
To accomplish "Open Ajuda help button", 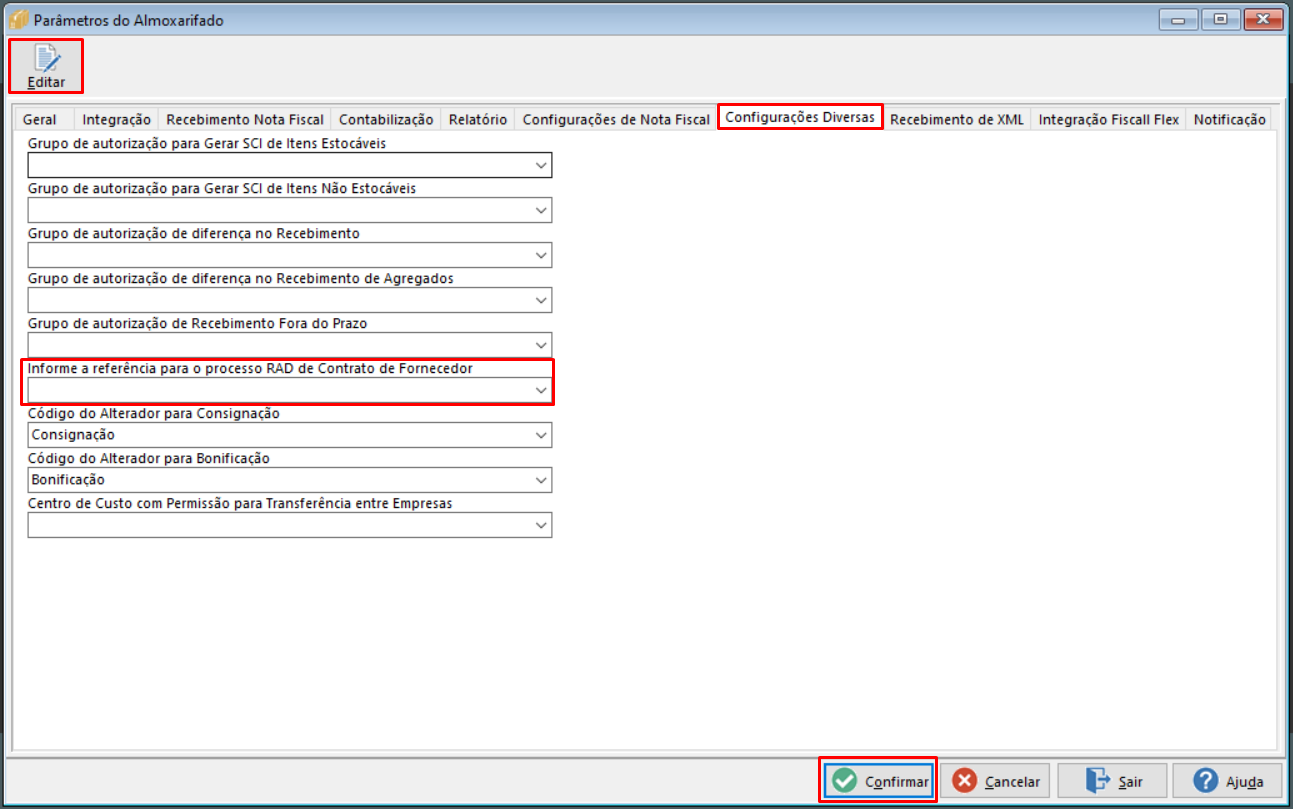I will click(1229, 781).
